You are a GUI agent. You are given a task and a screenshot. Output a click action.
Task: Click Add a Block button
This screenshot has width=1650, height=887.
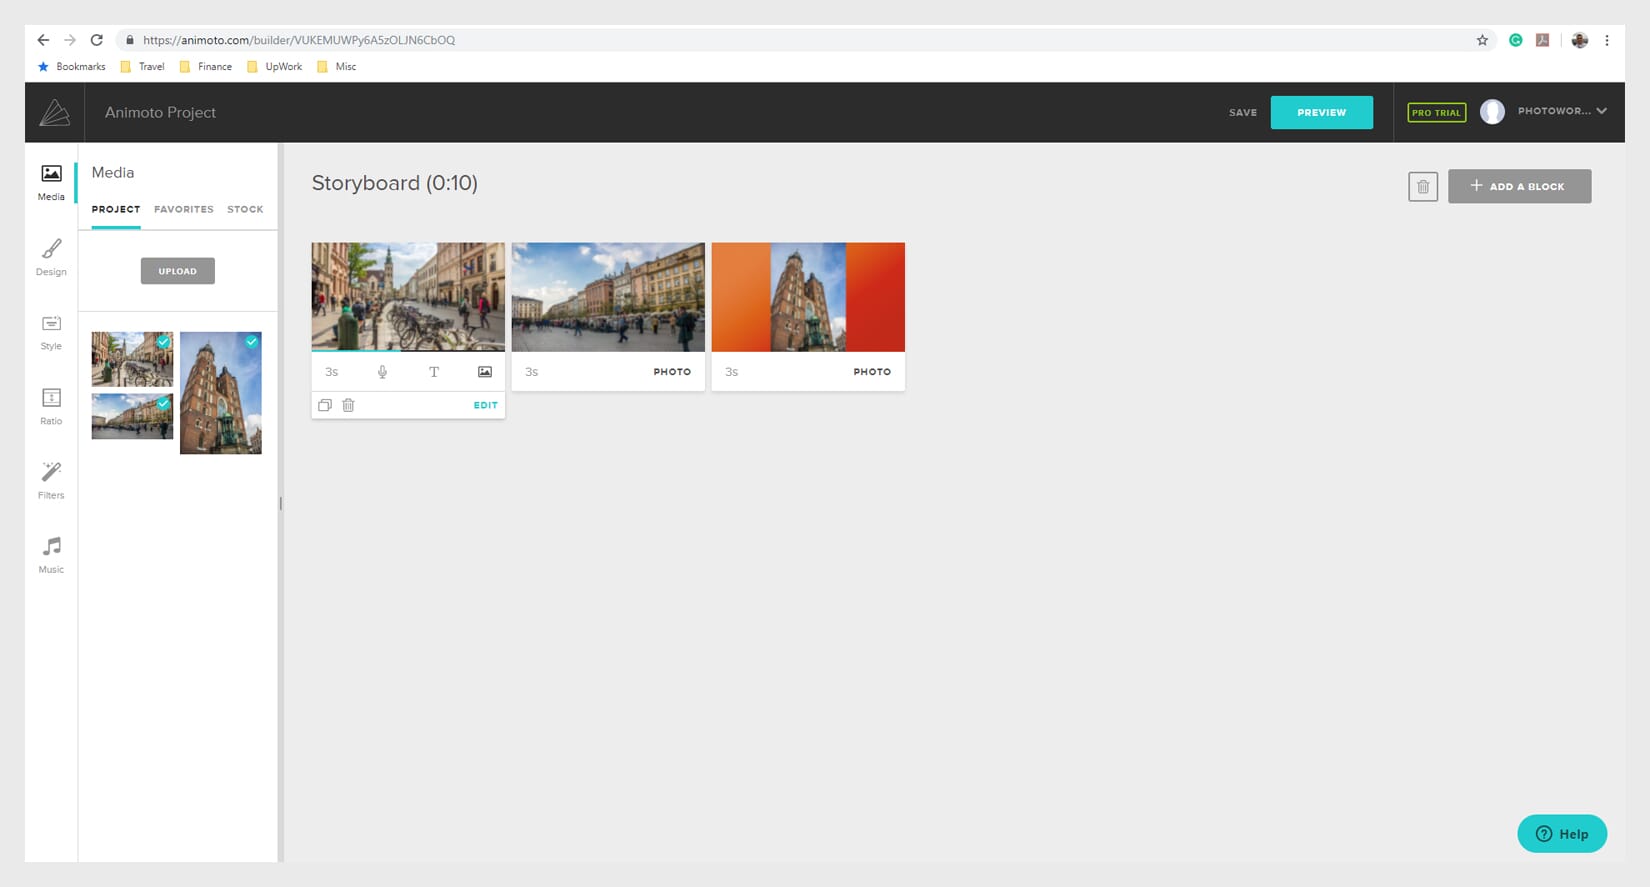(x=1519, y=186)
